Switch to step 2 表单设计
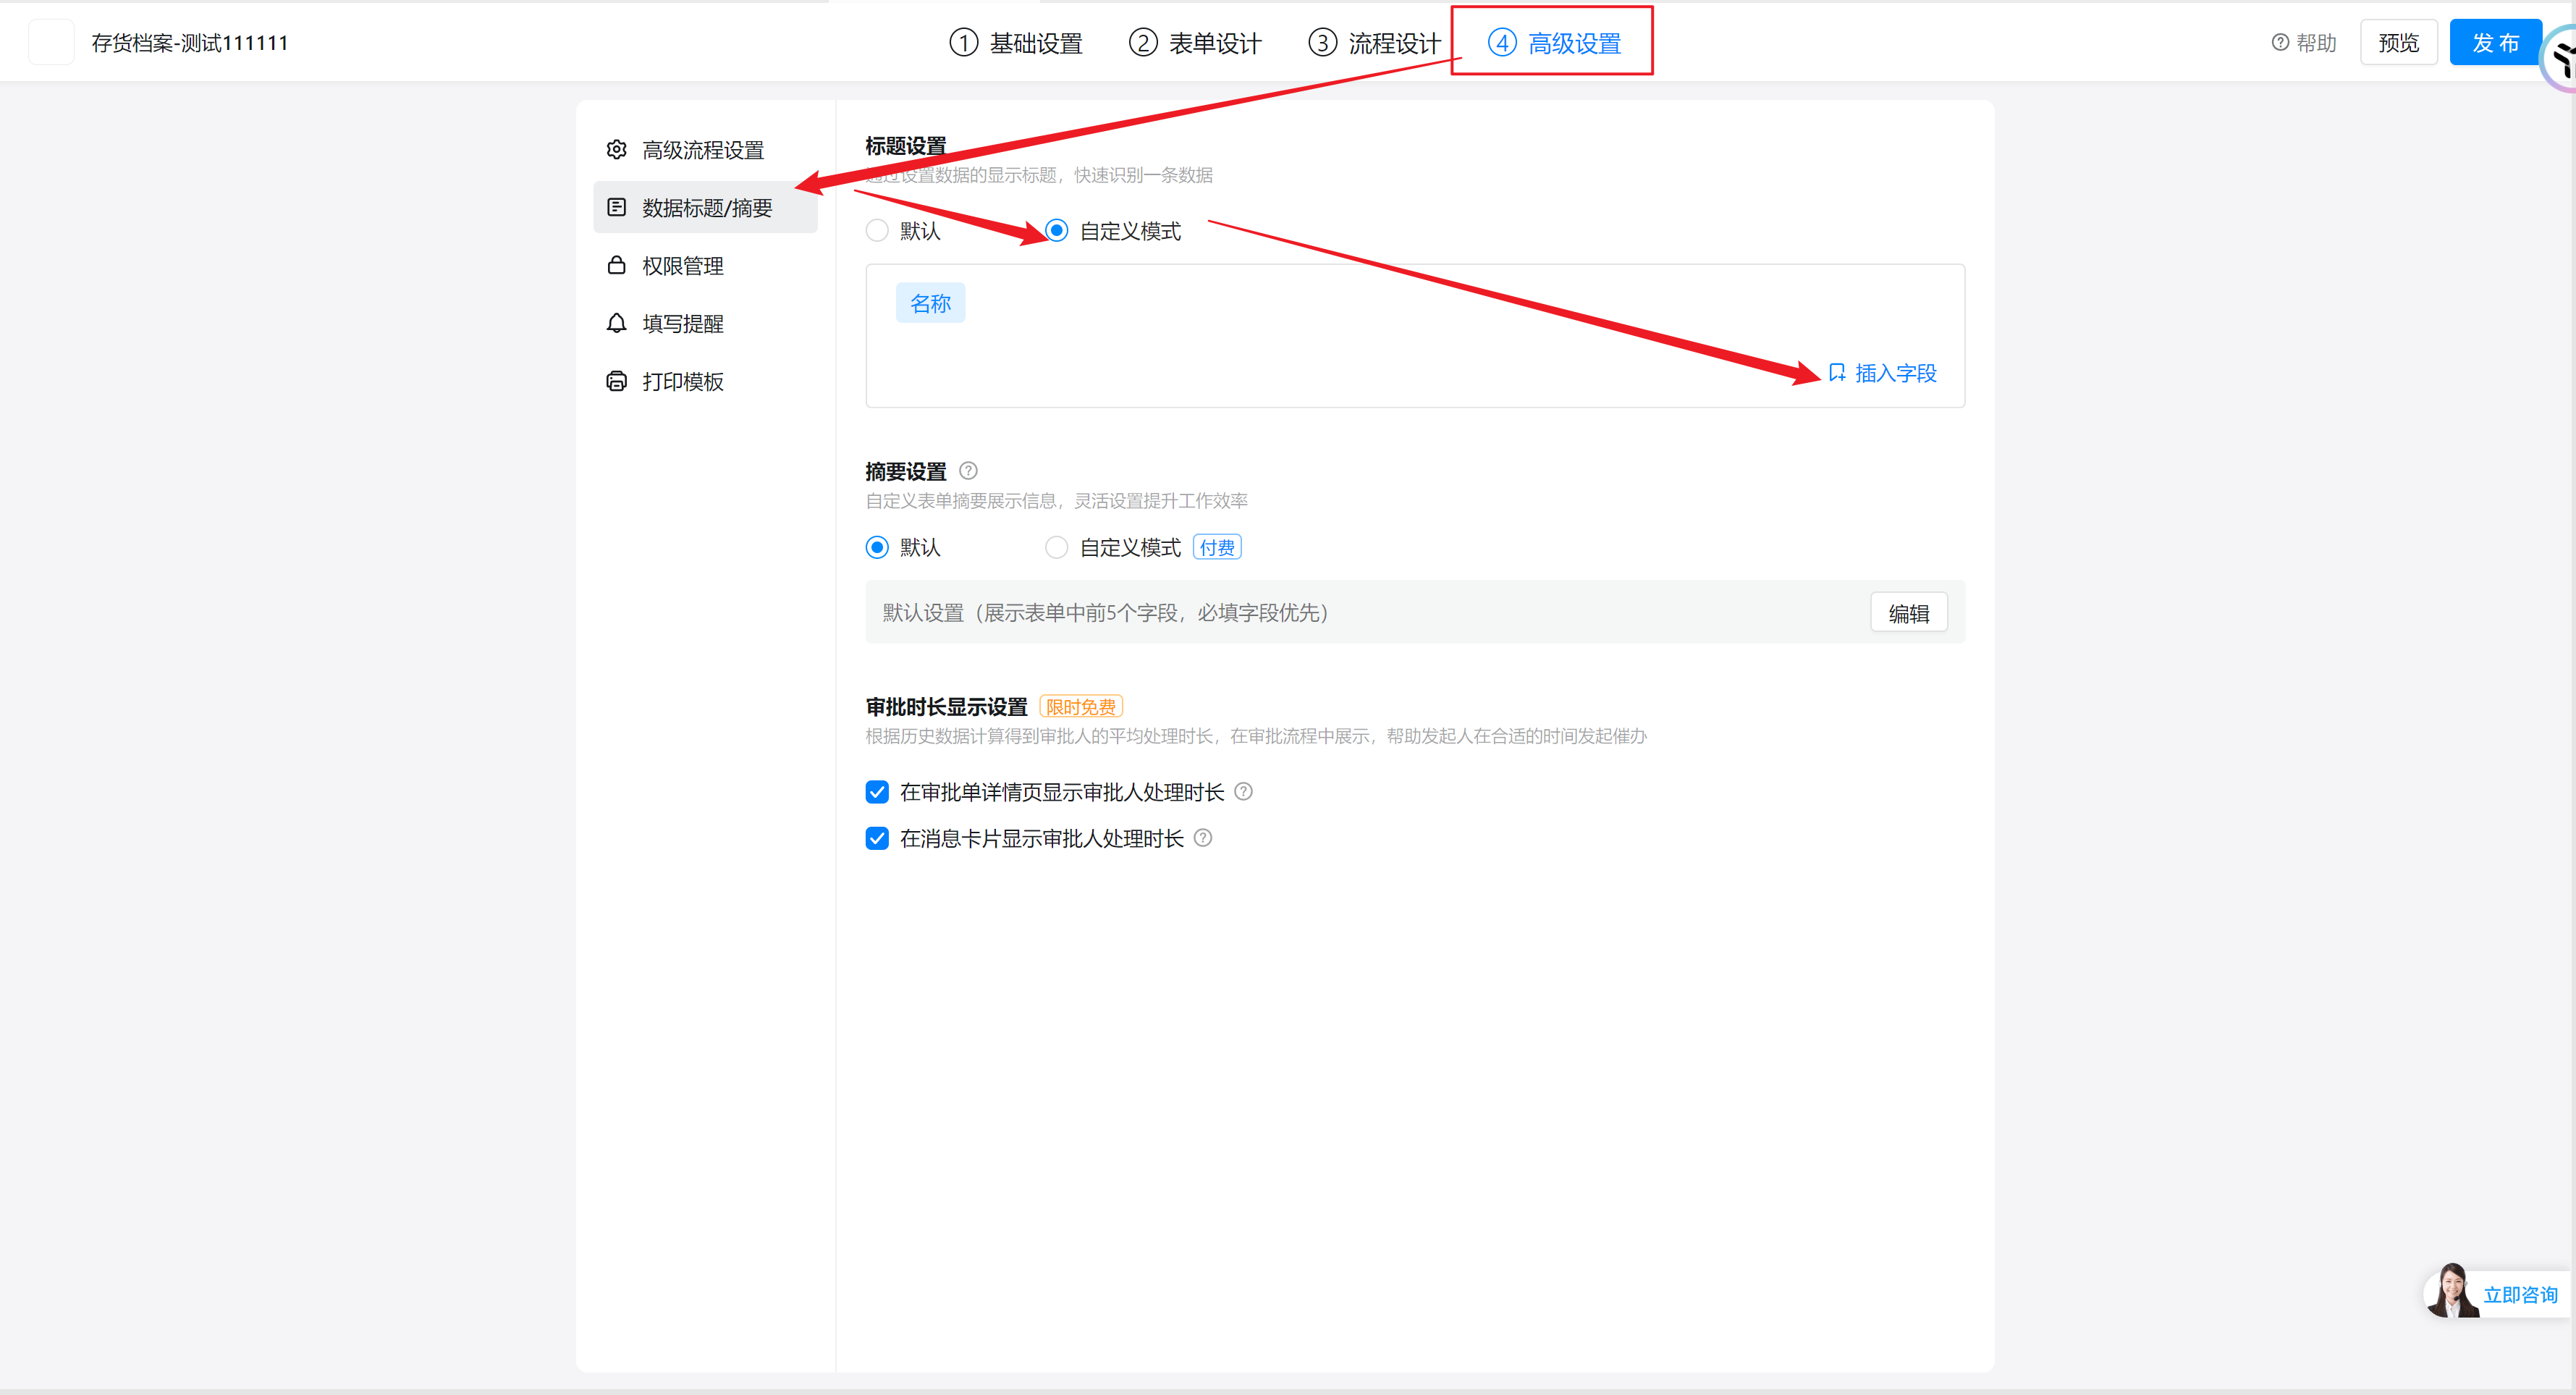The image size is (2576, 1395). pos(1195,43)
